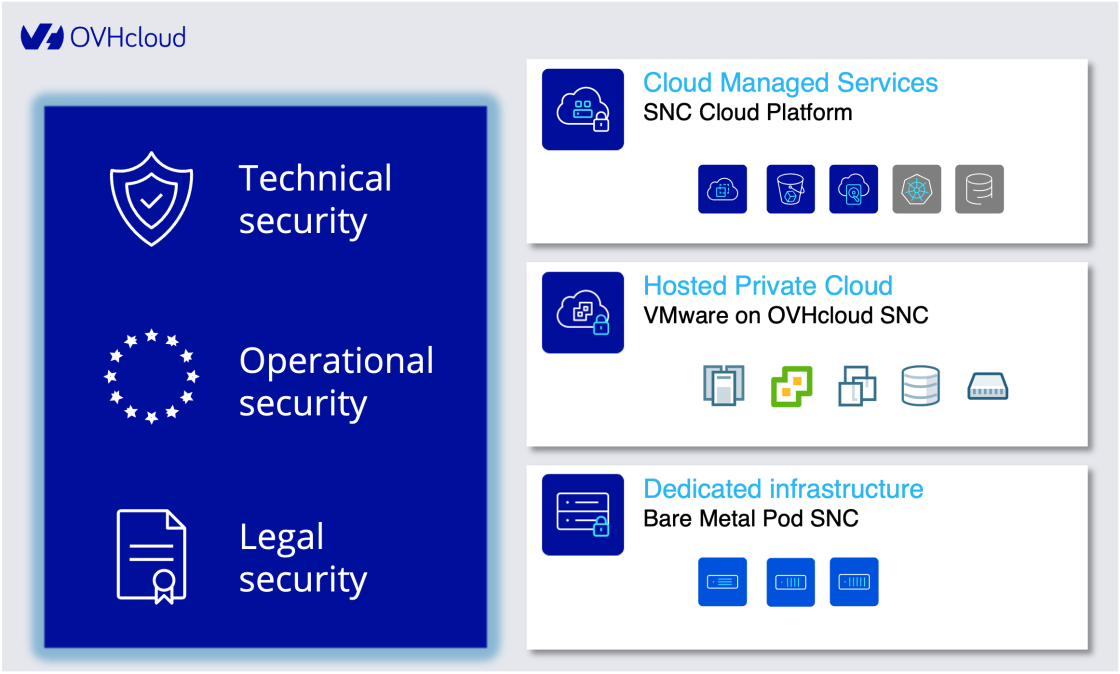Viewport: 1120px width, 674px height.
Task: Click the green VMware vSphere icon
Action: [x=791, y=386]
